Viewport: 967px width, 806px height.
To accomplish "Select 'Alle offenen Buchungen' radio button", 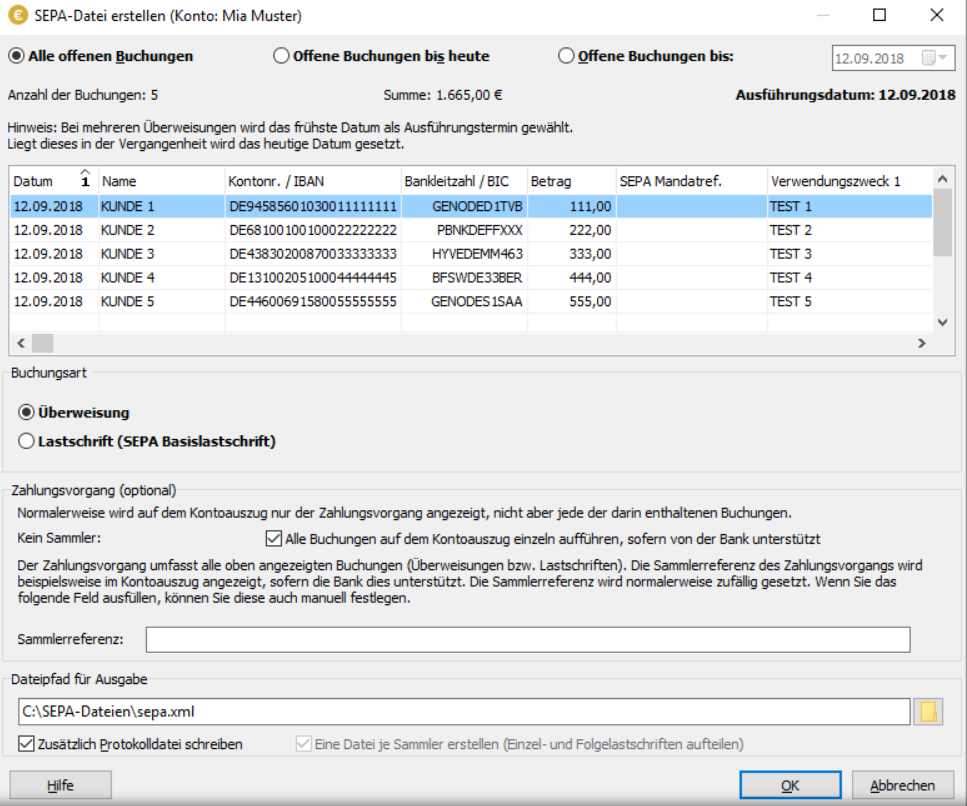I will pos(17,56).
